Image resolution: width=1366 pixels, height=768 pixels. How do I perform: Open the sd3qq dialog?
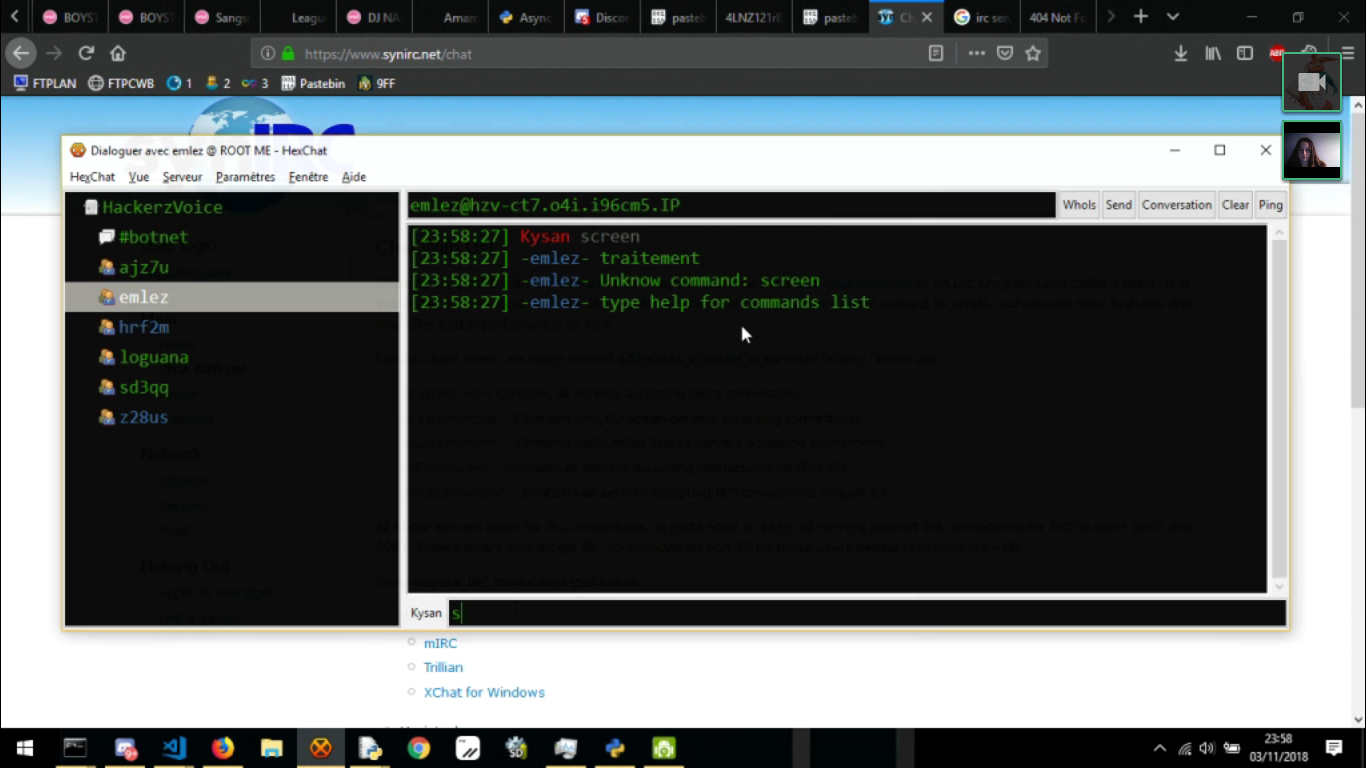(143, 387)
